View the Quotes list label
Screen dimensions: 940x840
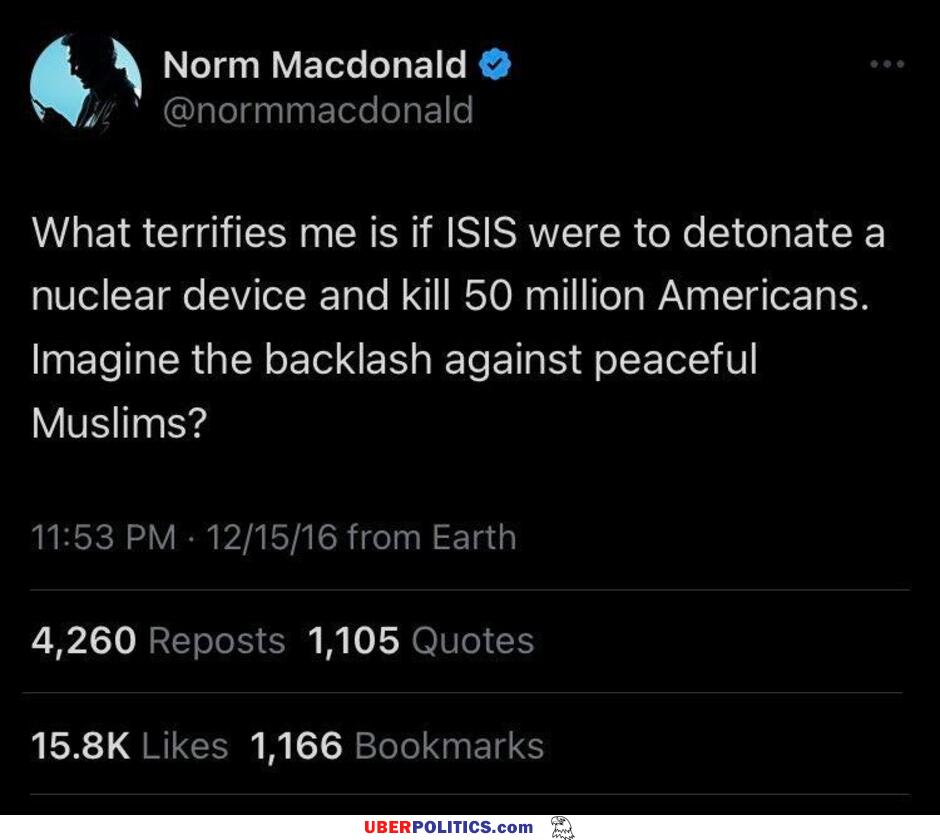[x=472, y=641]
